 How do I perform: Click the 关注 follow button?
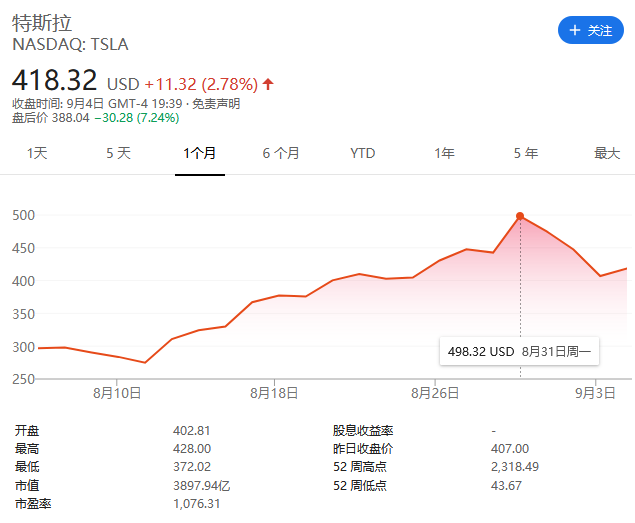pyautogui.click(x=590, y=30)
